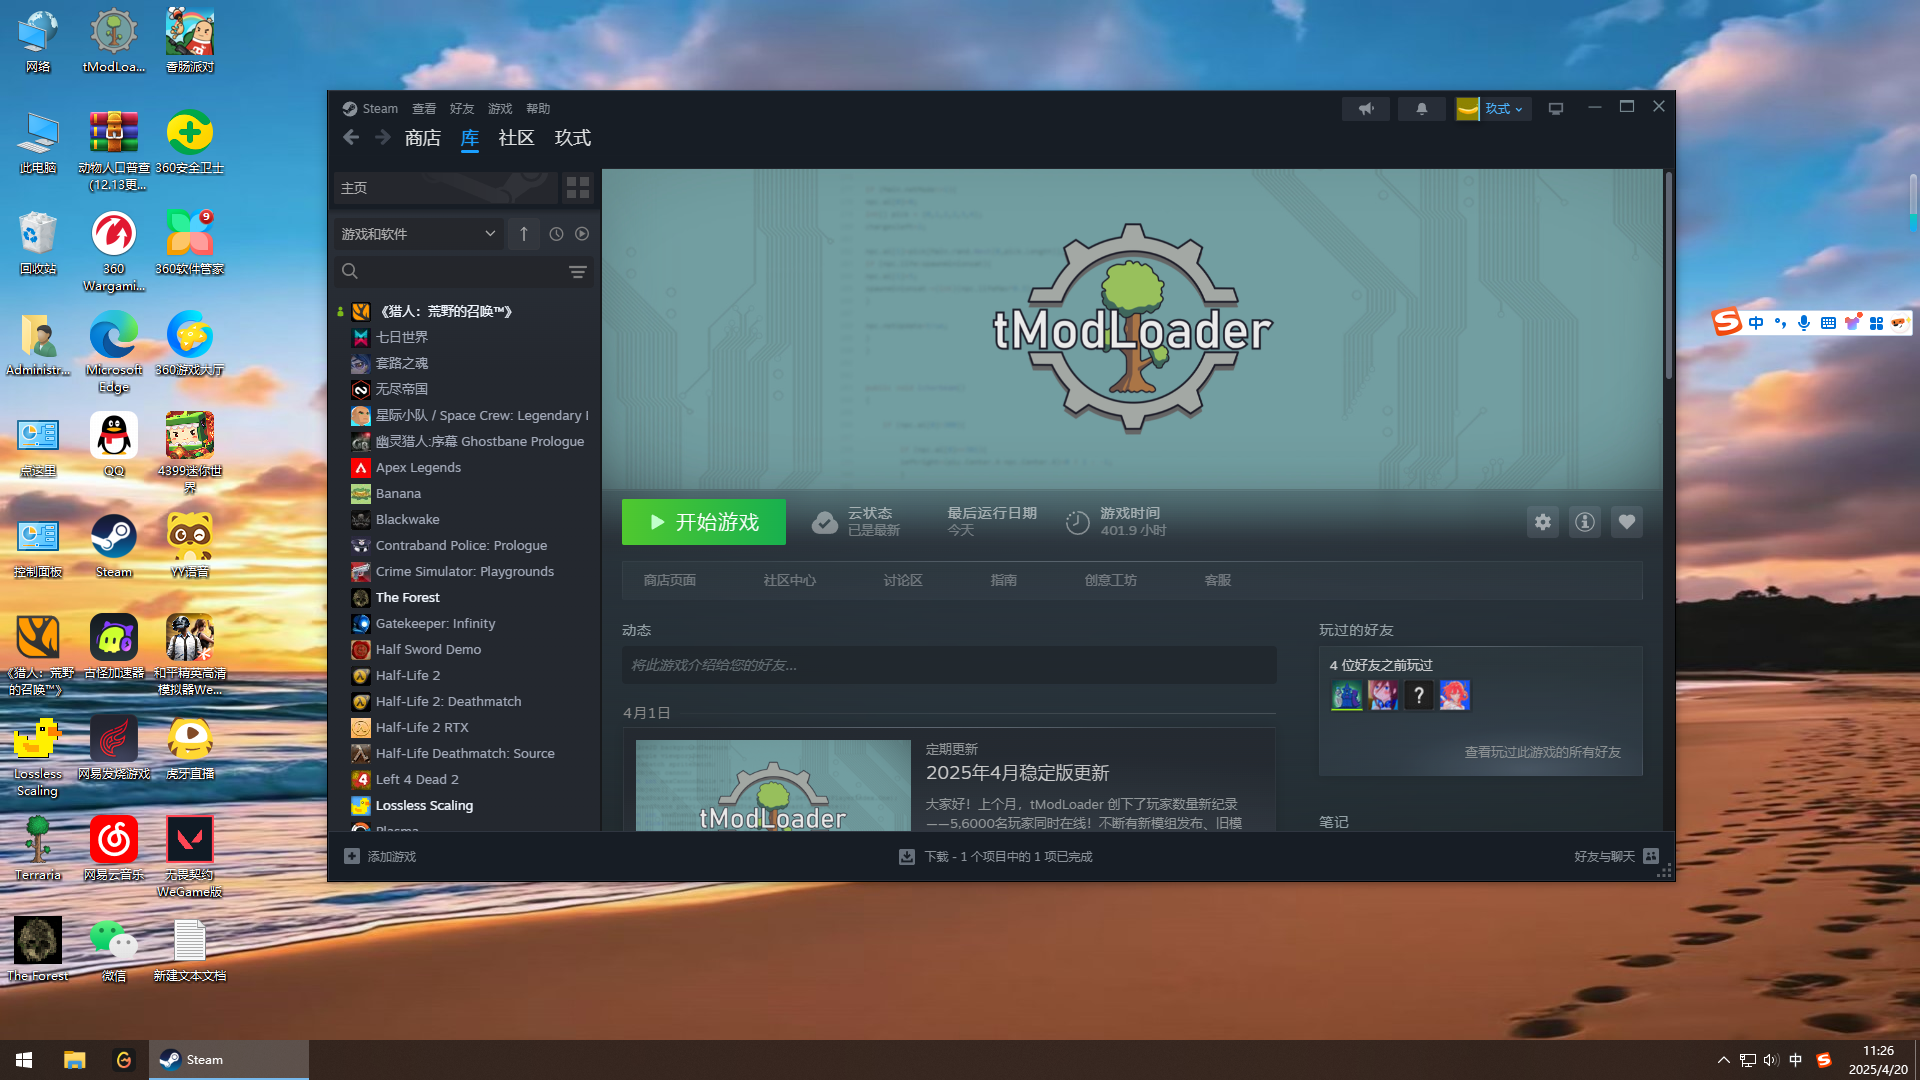Click the library search input field
Screen dimensions: 1920x1080
point(462,271)
